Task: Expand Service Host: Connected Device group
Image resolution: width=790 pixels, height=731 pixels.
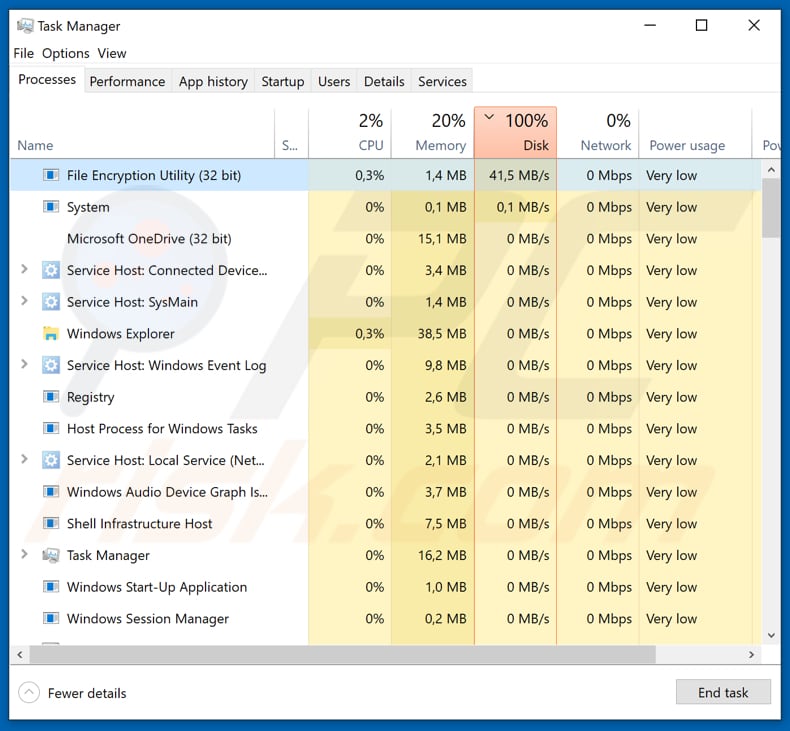Action: coord(24,270)
